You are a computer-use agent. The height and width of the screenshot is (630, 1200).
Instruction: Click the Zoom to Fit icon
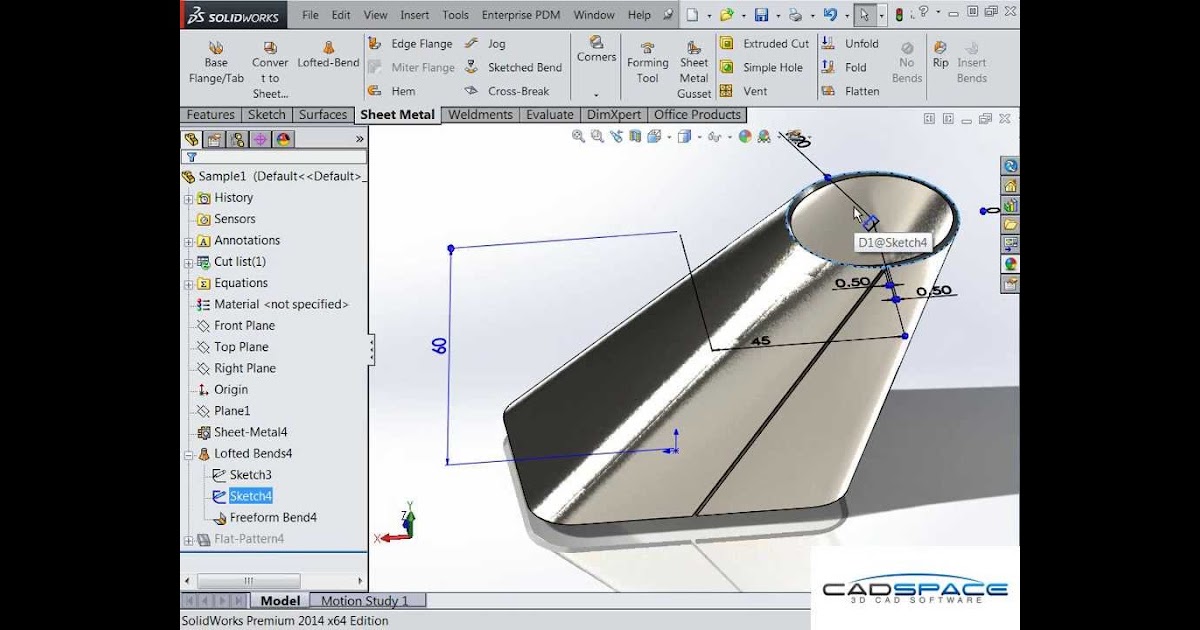[x=578, y=137]
